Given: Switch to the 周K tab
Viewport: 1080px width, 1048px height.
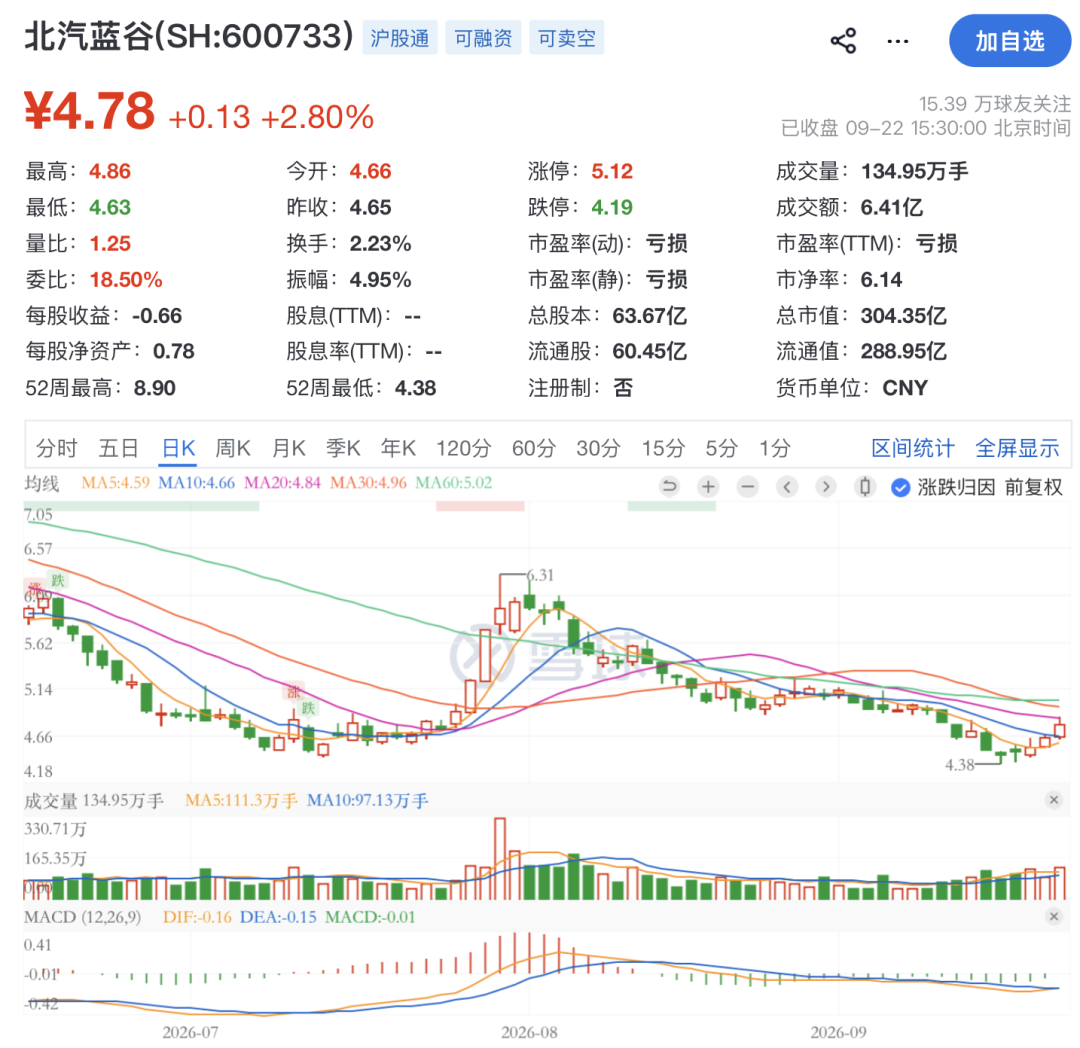Looking at the screenshot, I should tap(233, 448).
